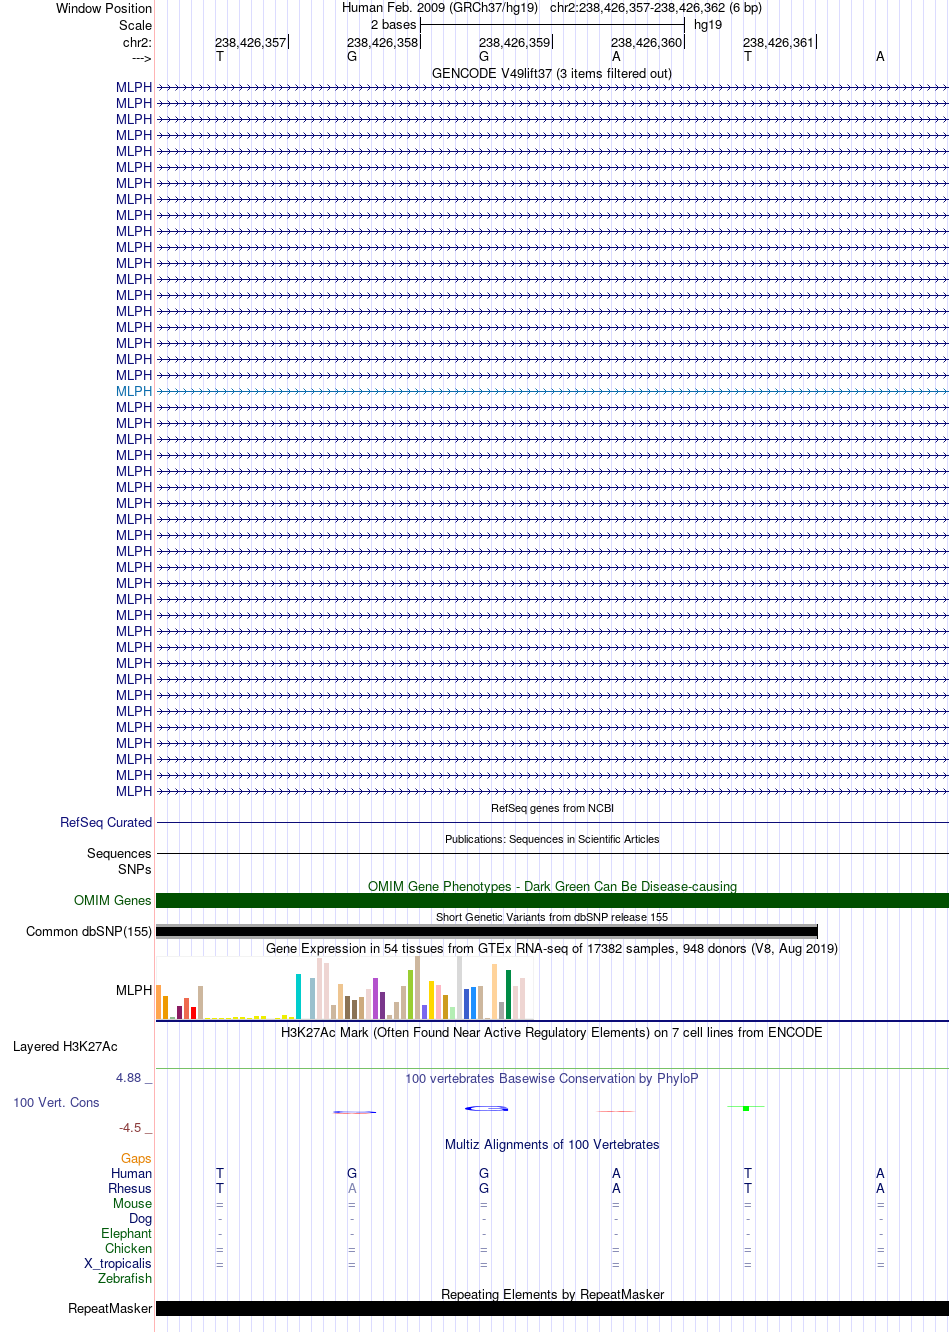Select the X_tropicalis species label
The image size is (950, 1332).
click(118, 1263)
